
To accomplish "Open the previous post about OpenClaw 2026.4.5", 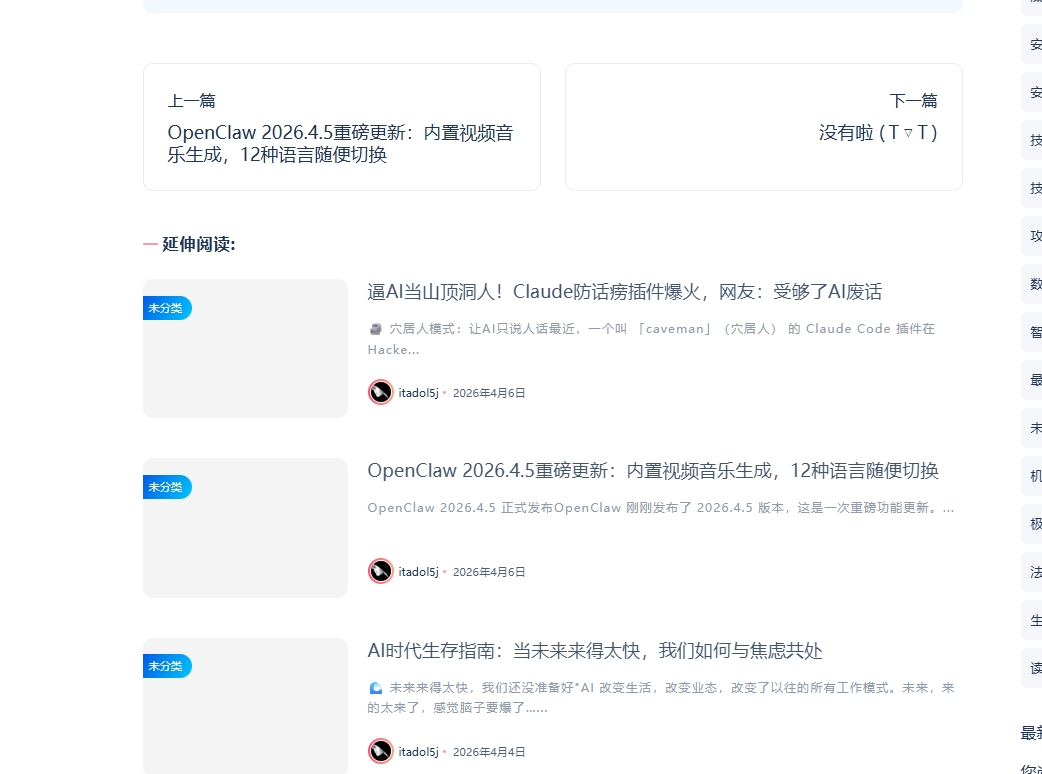I will (x=342, y=126).
